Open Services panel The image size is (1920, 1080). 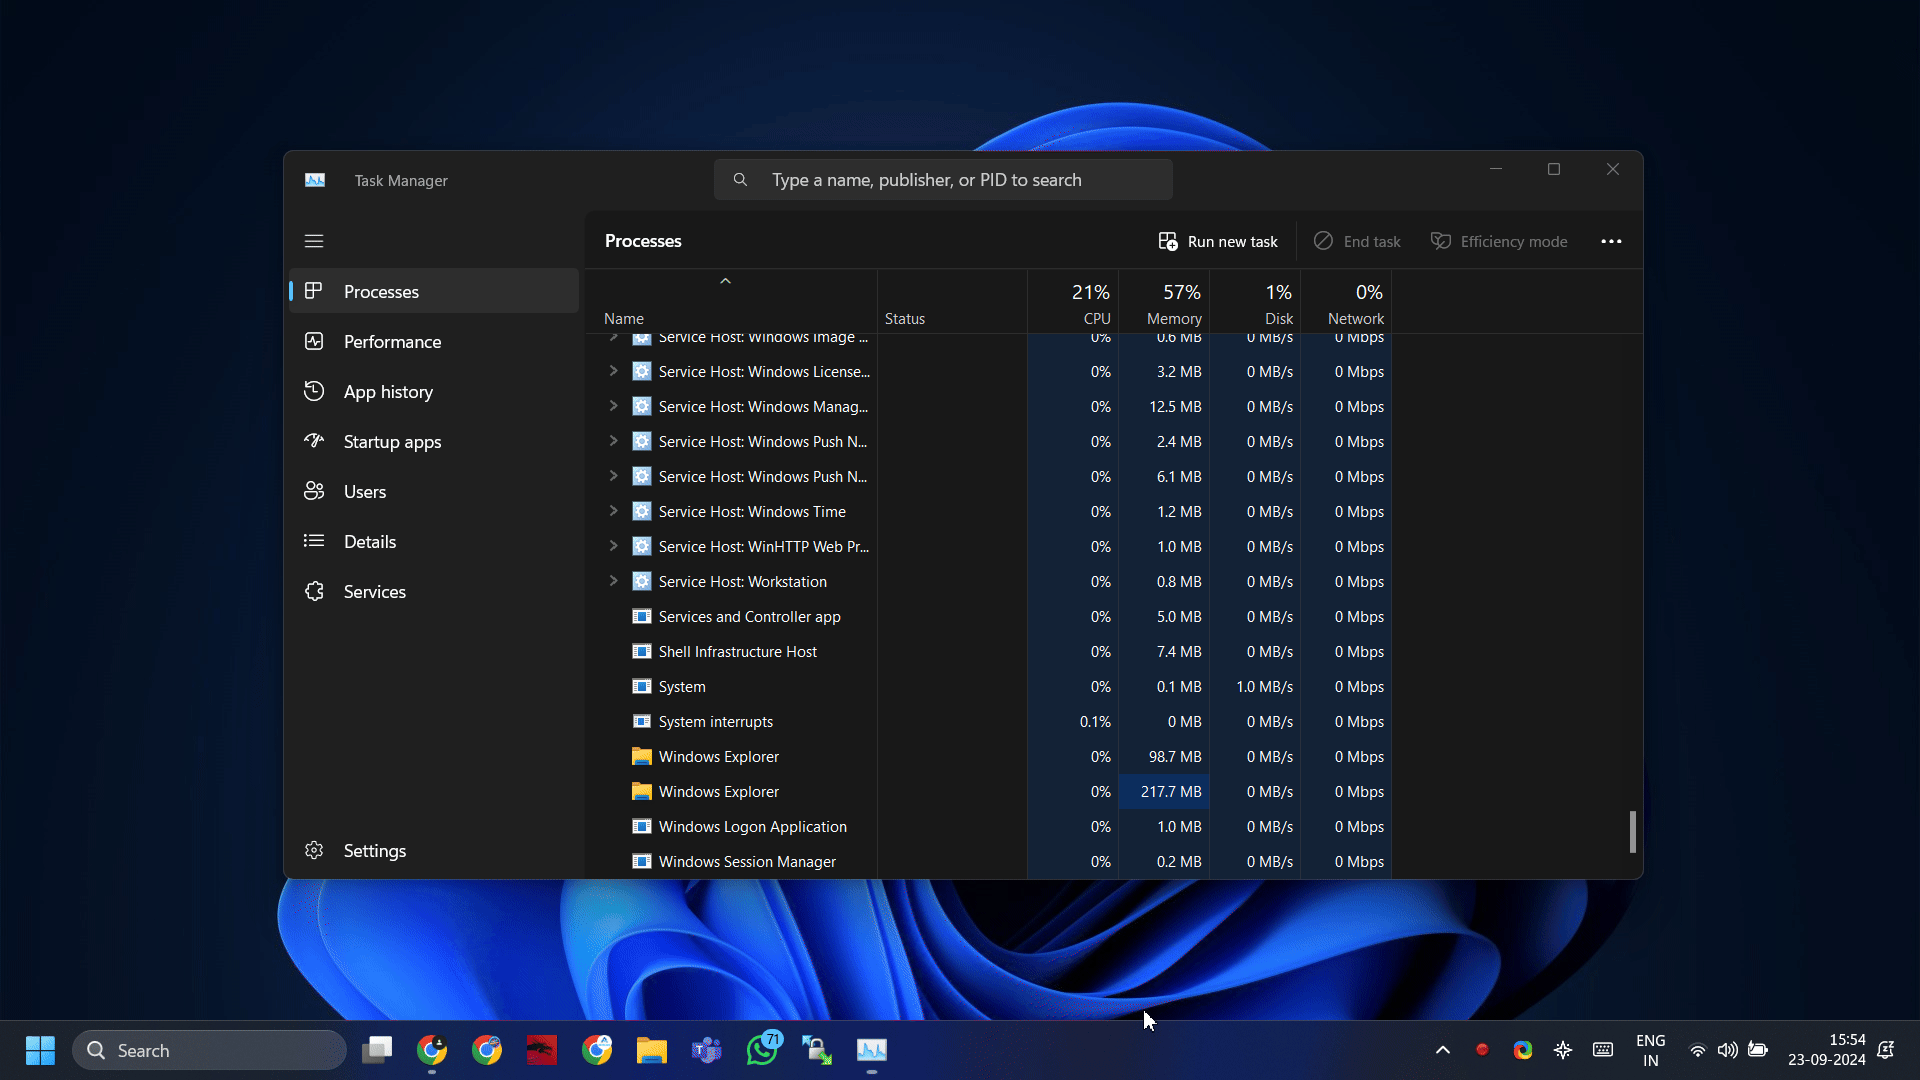pyautogui.click(x=375, y=589)
